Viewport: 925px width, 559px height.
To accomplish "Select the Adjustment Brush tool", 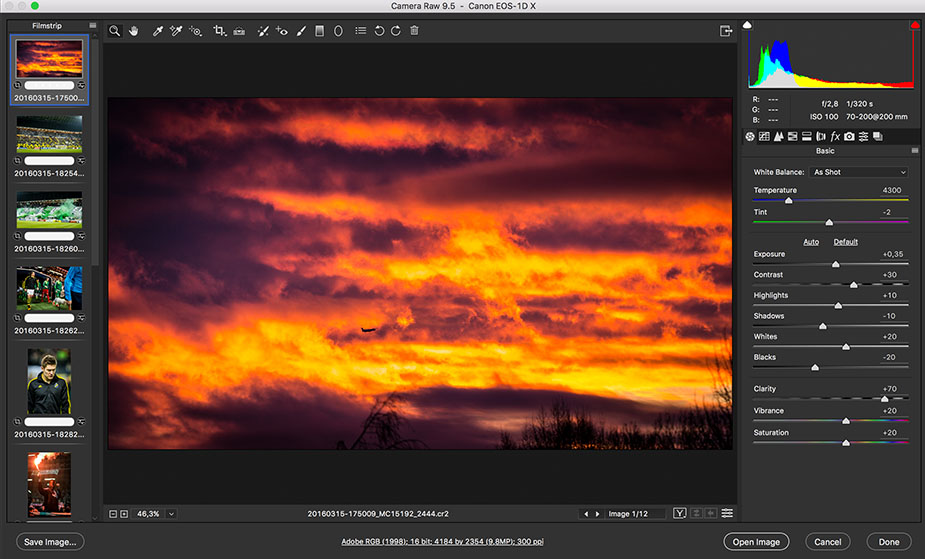I will click(301, 32).
